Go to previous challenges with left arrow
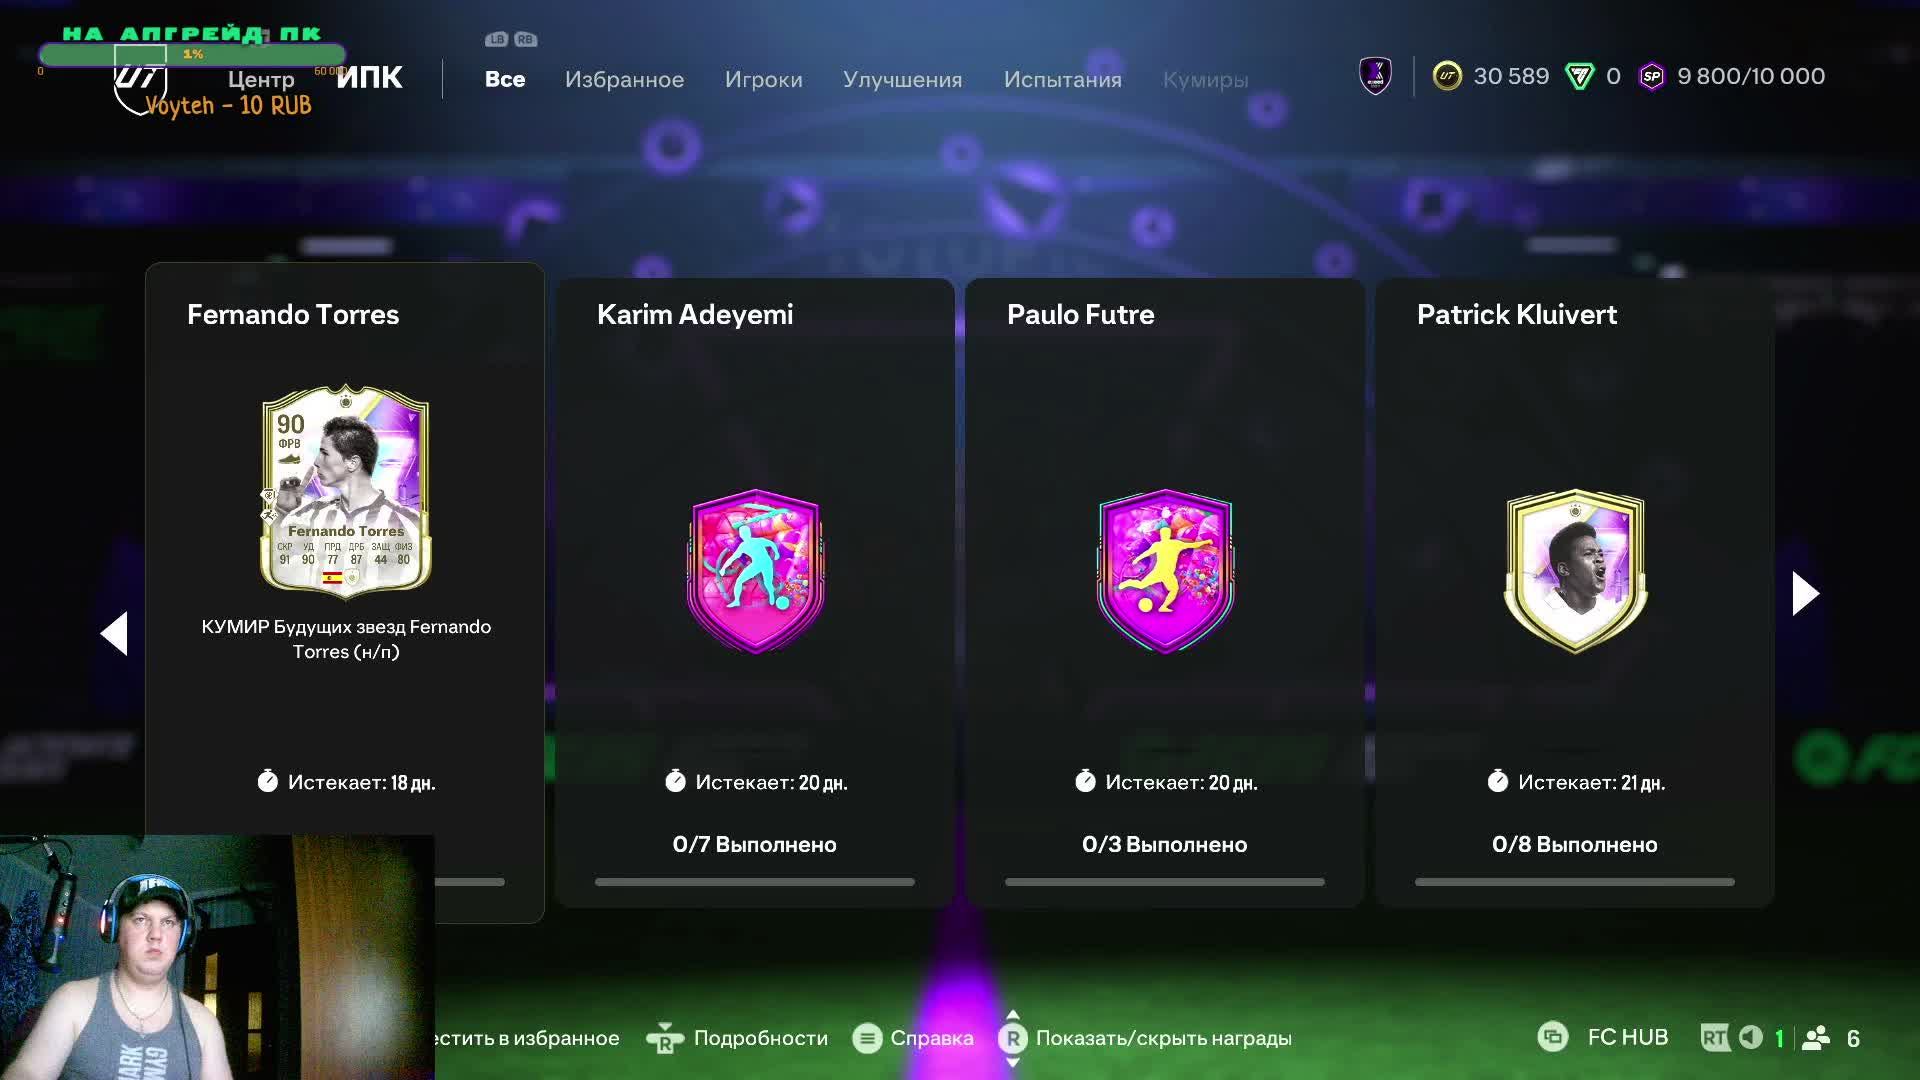 pos(114,633)
